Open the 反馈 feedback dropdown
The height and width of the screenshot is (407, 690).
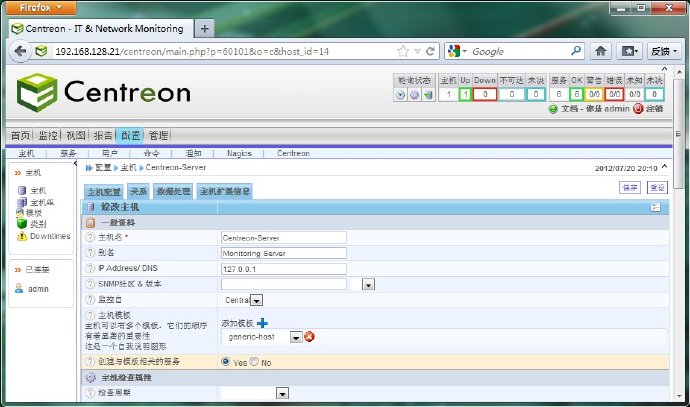(664, 51)
